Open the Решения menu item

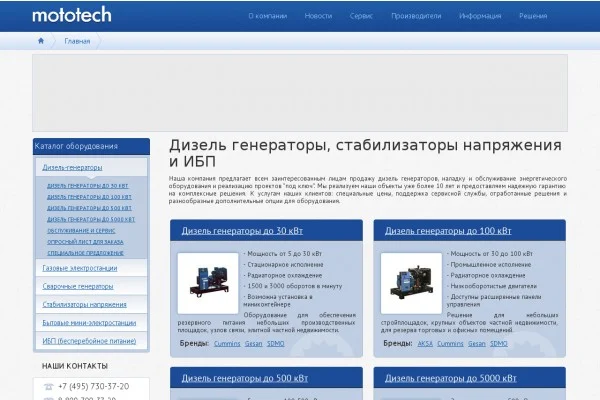(x=533, y=16)
